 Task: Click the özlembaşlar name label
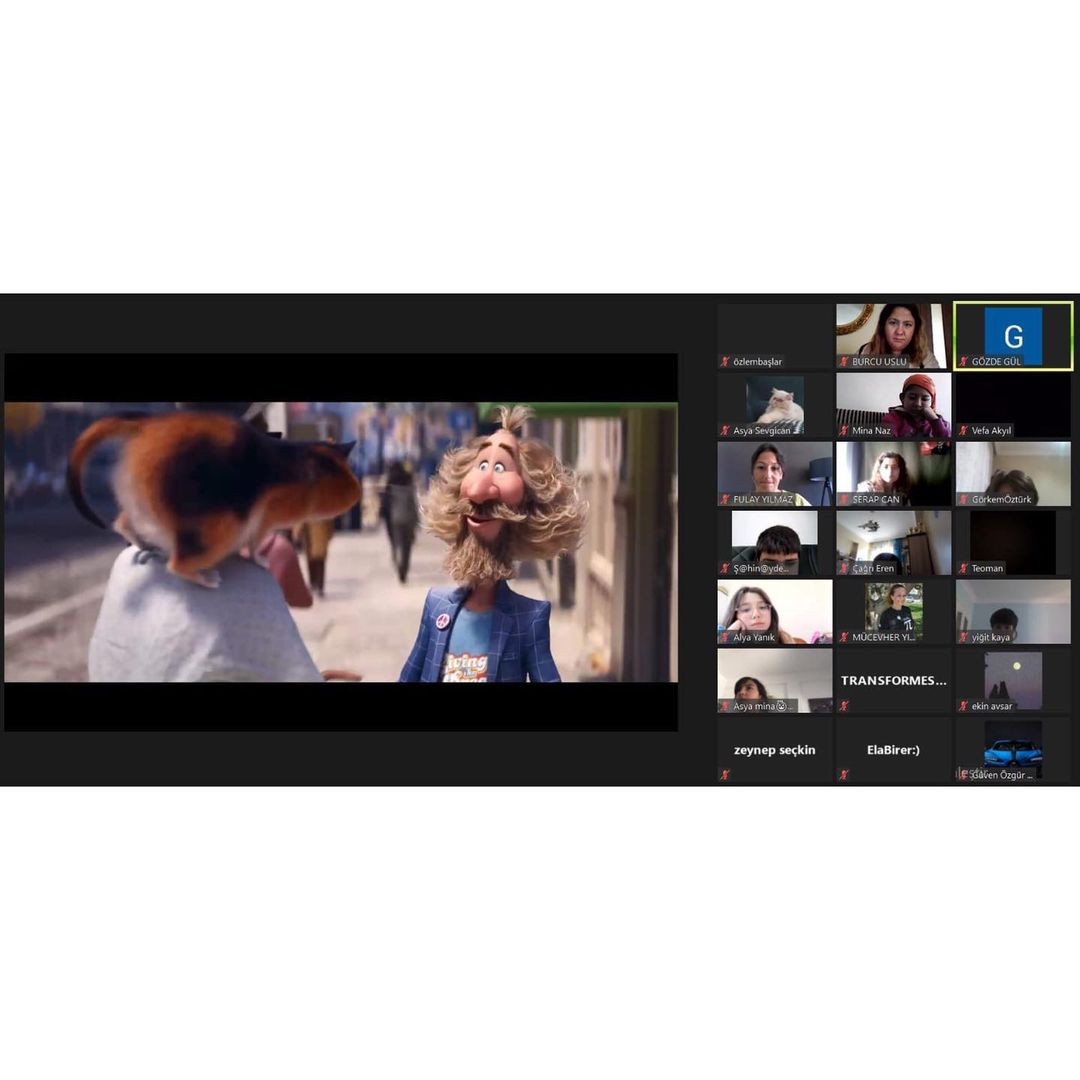758,362
